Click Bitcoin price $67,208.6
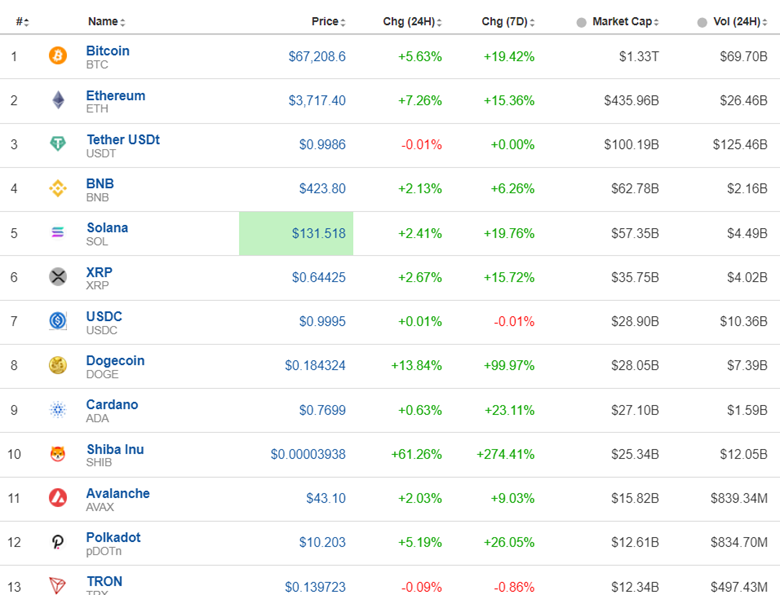Screen dimensions: 780x595 (317, 56)
